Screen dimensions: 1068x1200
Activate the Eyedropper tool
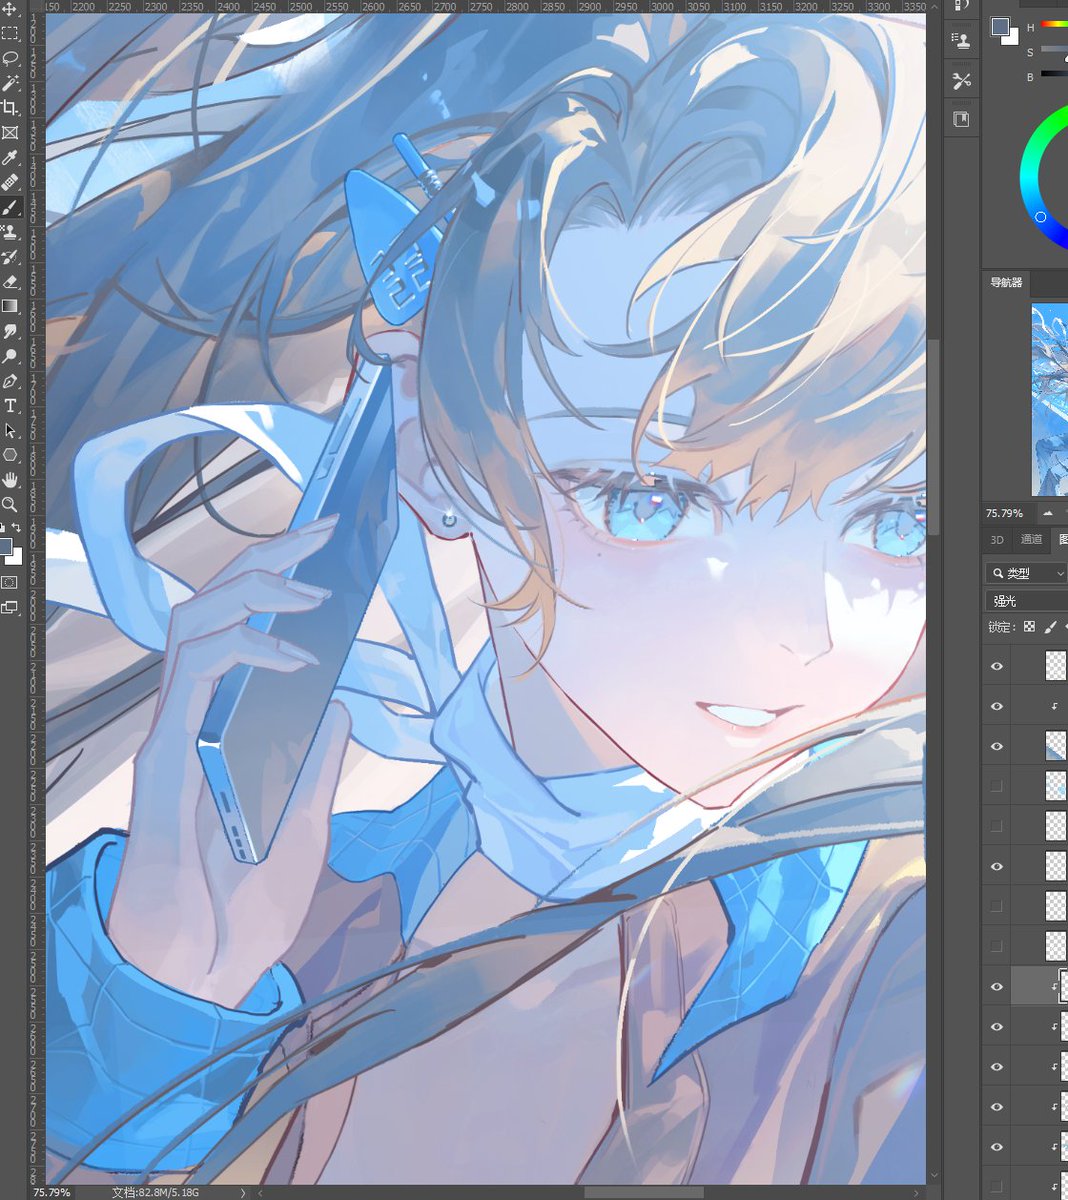point(11,158)
